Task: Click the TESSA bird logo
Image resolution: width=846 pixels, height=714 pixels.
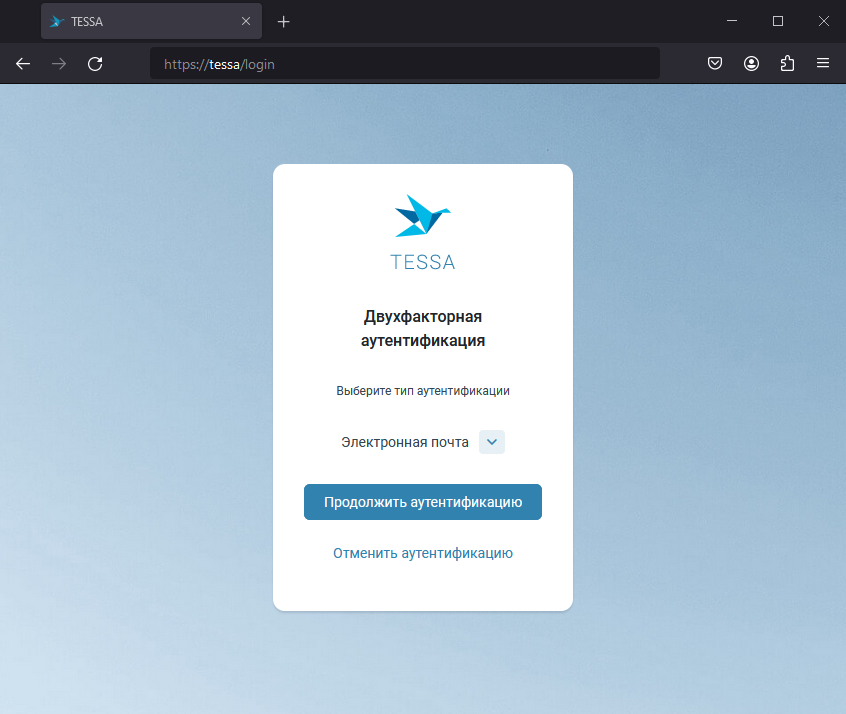Action: click(422, 216)
